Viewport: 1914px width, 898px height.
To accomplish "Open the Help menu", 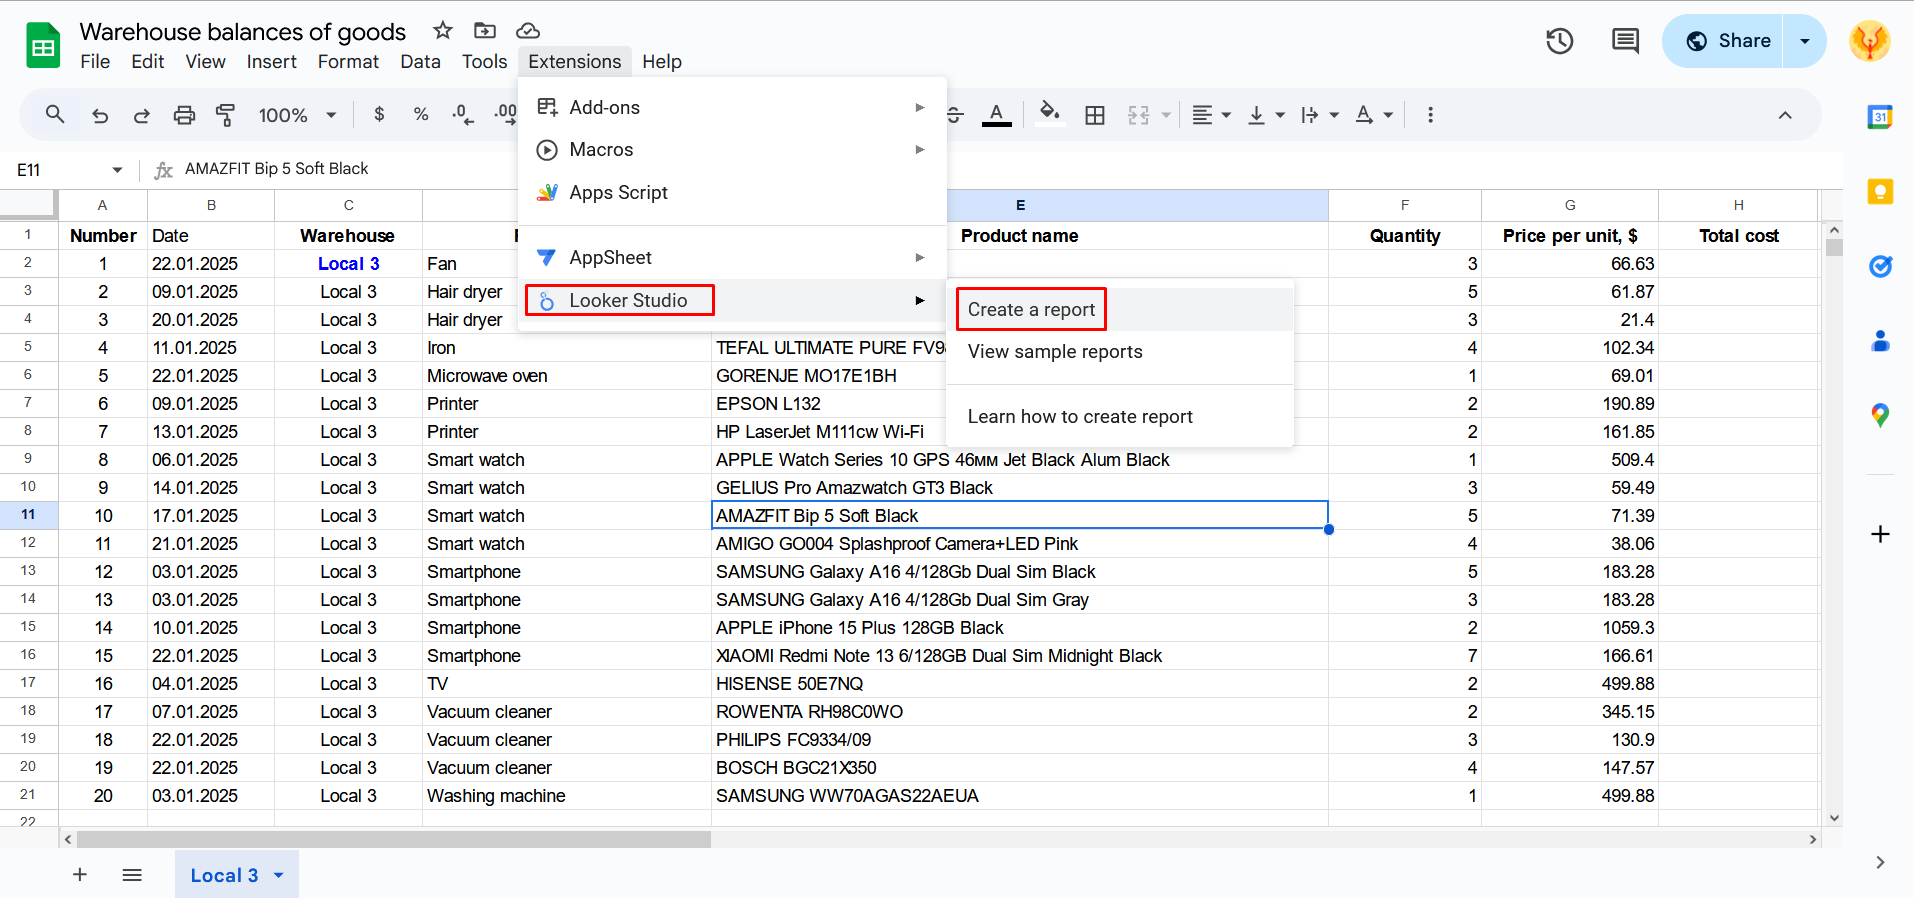I will (662, 62).
